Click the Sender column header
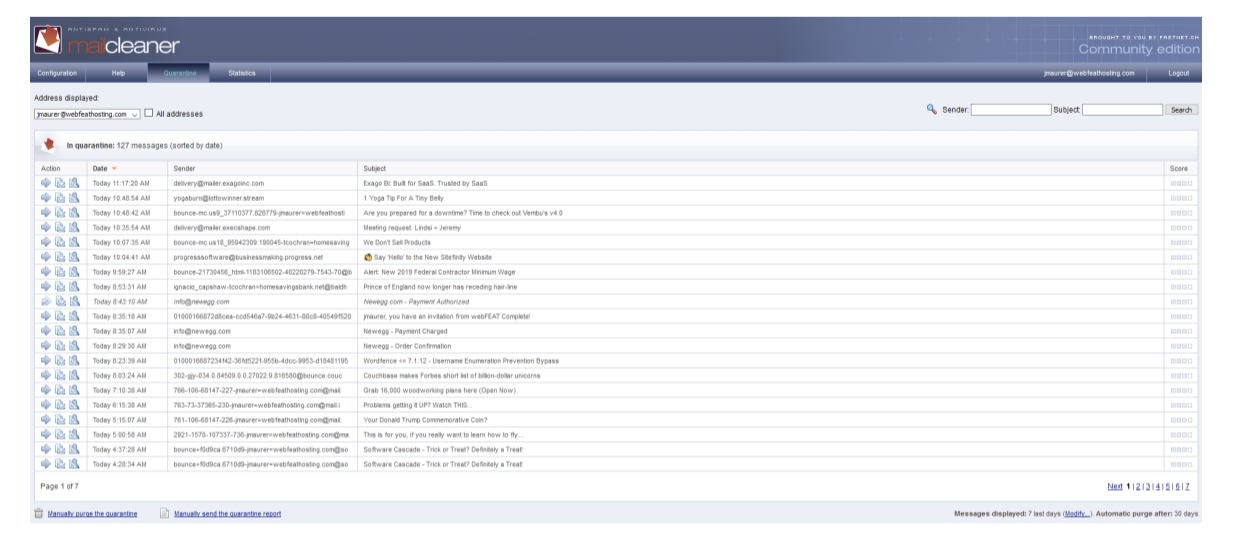Screen dimensions: 1238x540 [x=184, y=168]
